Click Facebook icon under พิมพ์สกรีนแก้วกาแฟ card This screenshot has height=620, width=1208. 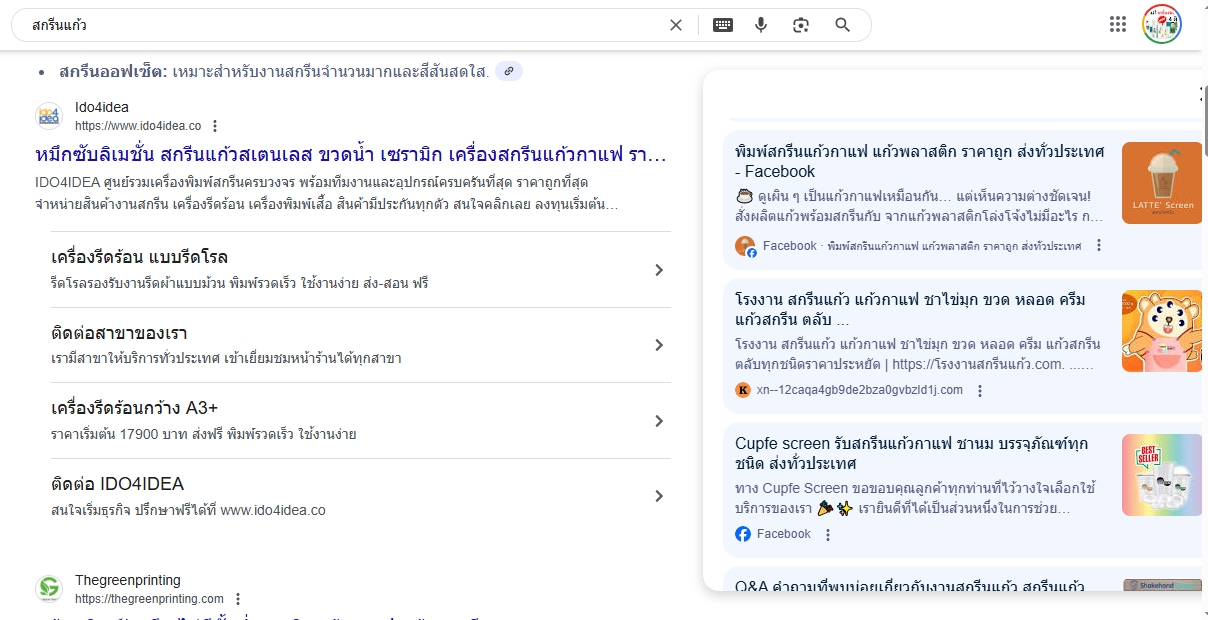click(x=745, y=246)
